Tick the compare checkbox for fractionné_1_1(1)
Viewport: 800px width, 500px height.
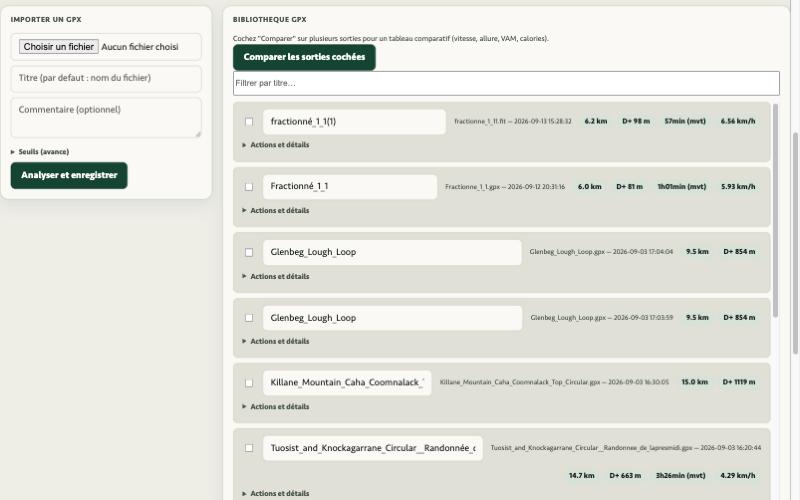249,121
